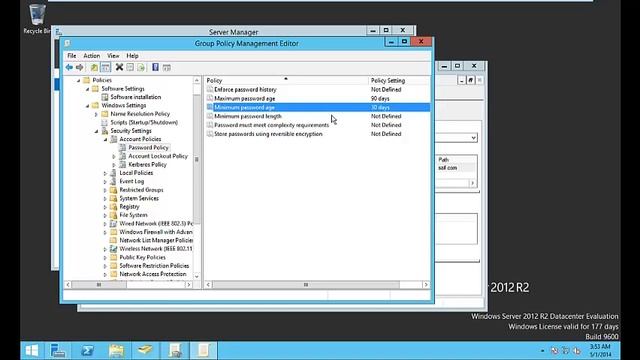Open the View menu
Screen dimensions: 640x360
coord(113,56)
